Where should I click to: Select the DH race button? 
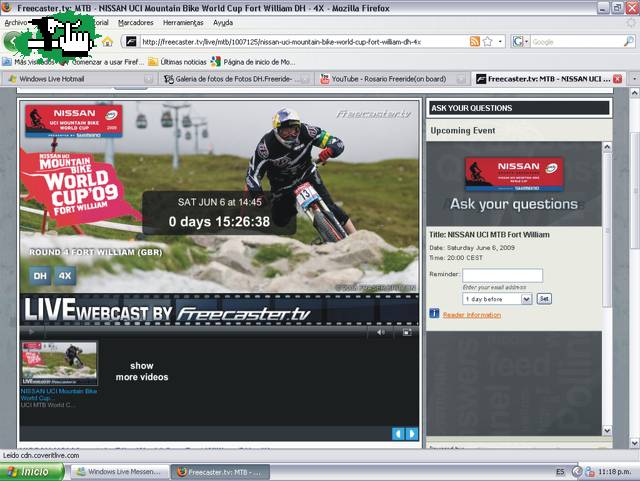[x=40, y=276]
